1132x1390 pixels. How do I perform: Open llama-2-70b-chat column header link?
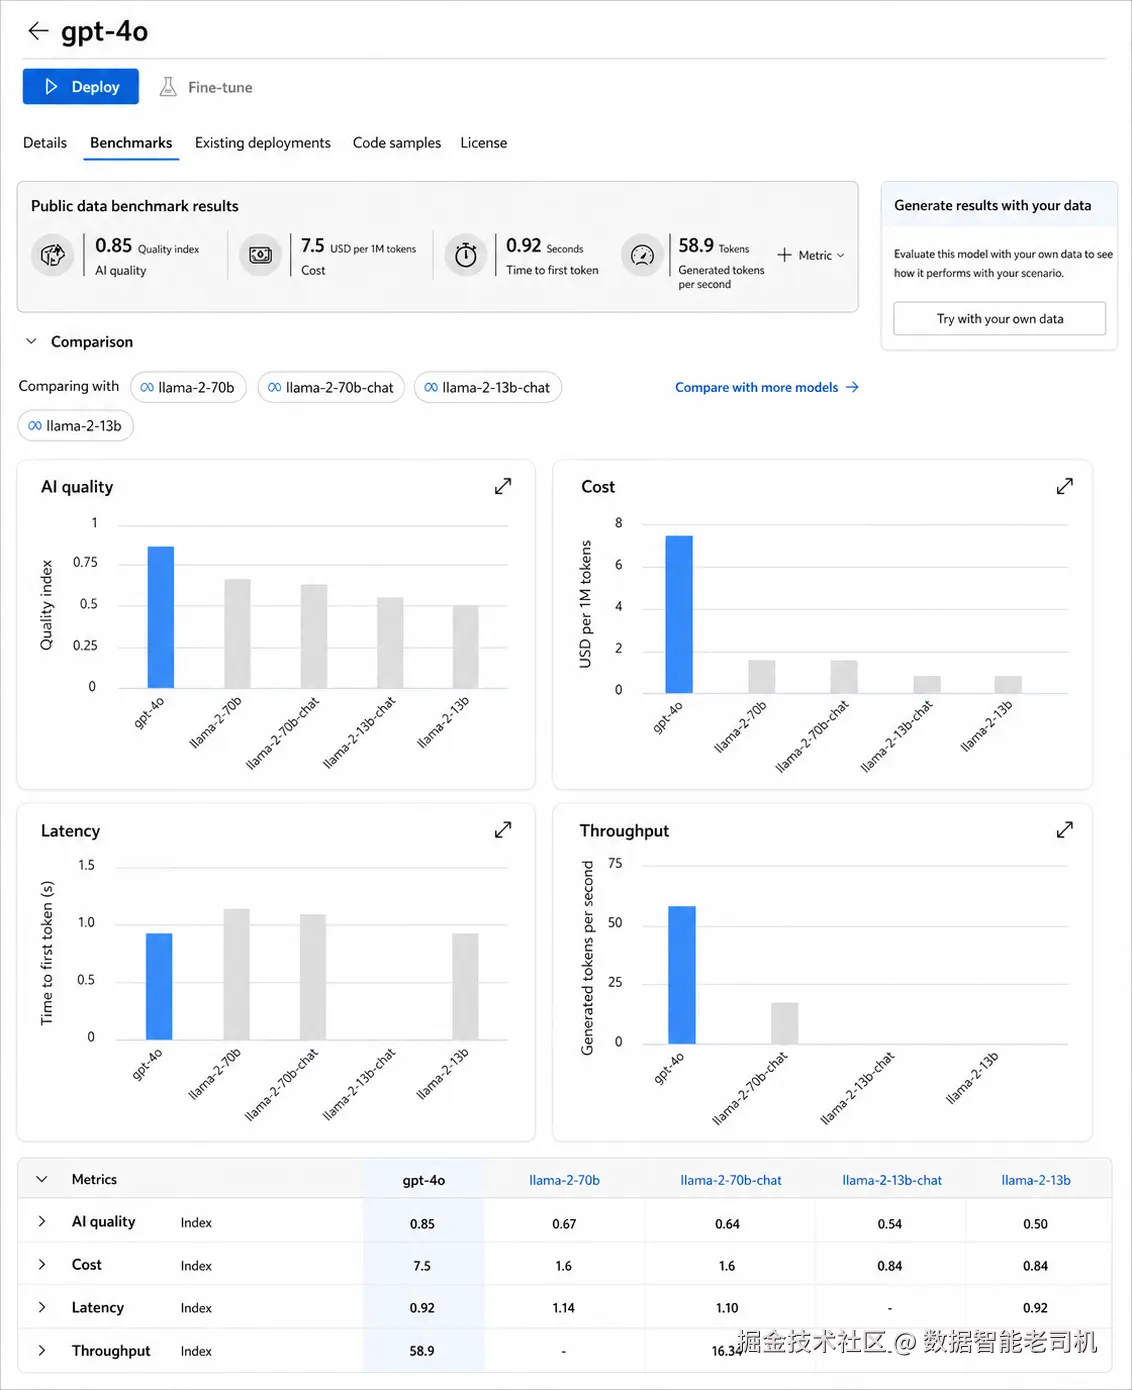pyautogui.click(x=731, y=1180)
